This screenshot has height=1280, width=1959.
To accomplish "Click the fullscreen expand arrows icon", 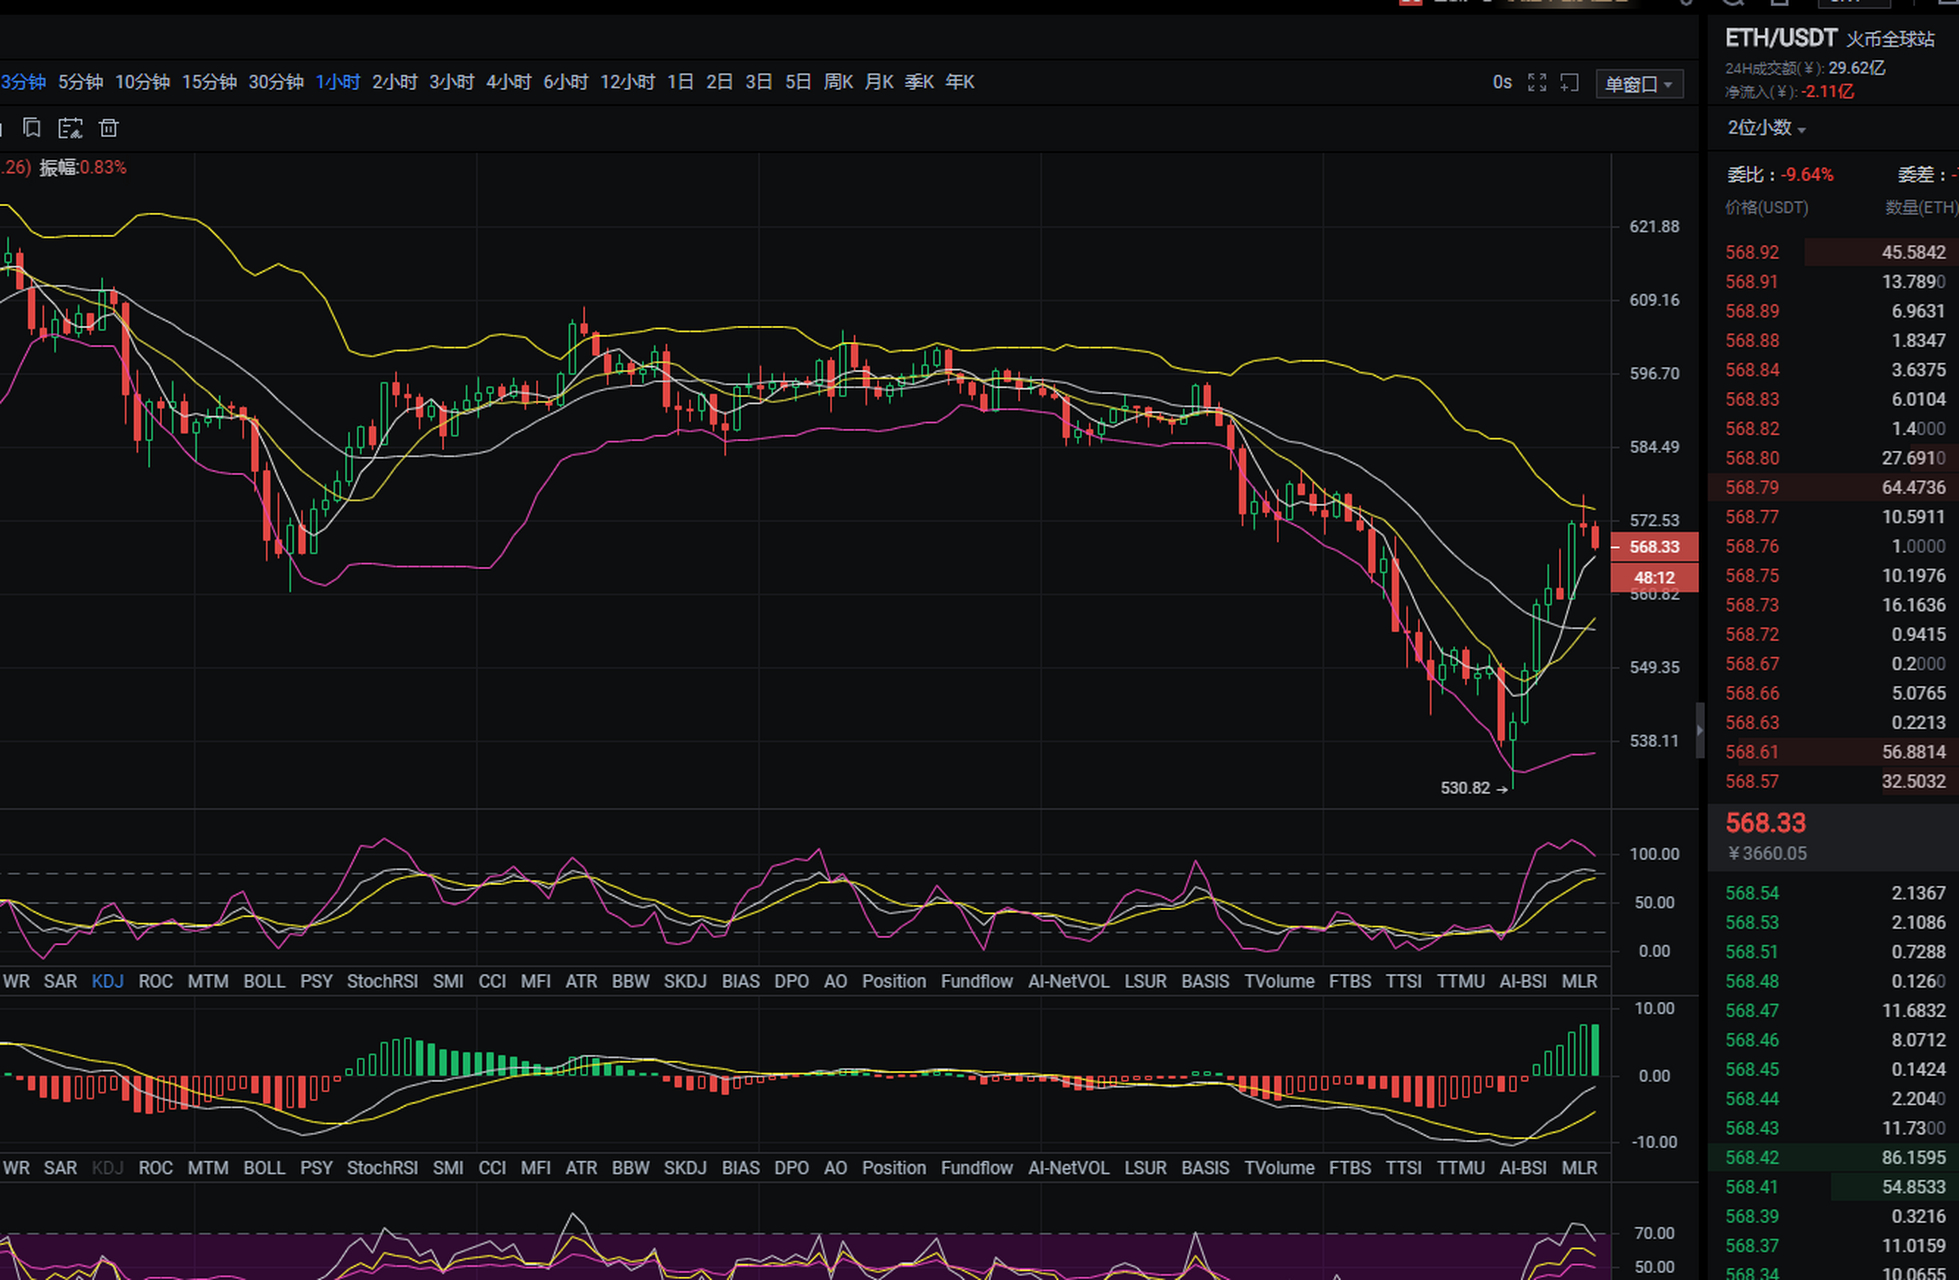I will [x=1537, y=83].
